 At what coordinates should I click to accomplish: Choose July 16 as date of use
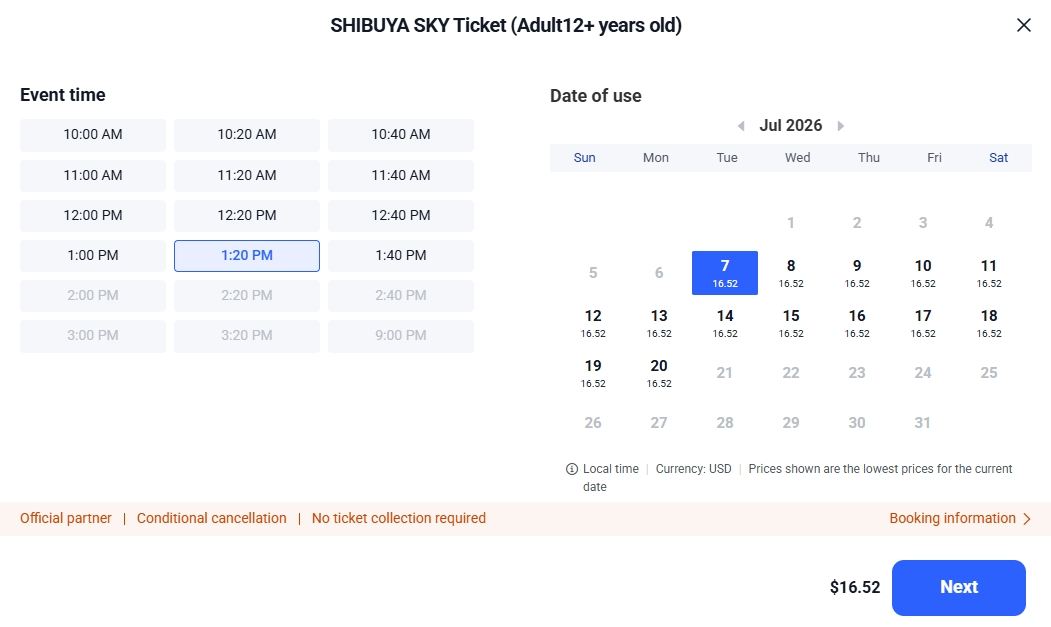(857, 323)
